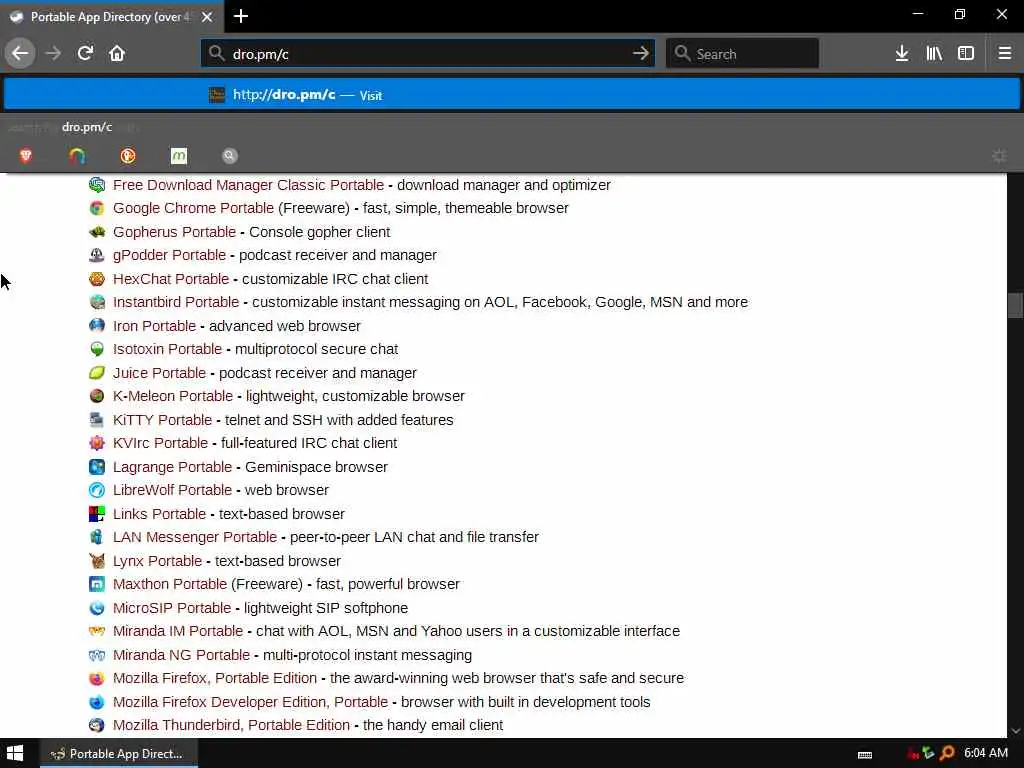Image resolution: width=1024 pixels, height=768 pixels.
Task: Open the LAN Messenger Portable link
Action: pos(195,537)
